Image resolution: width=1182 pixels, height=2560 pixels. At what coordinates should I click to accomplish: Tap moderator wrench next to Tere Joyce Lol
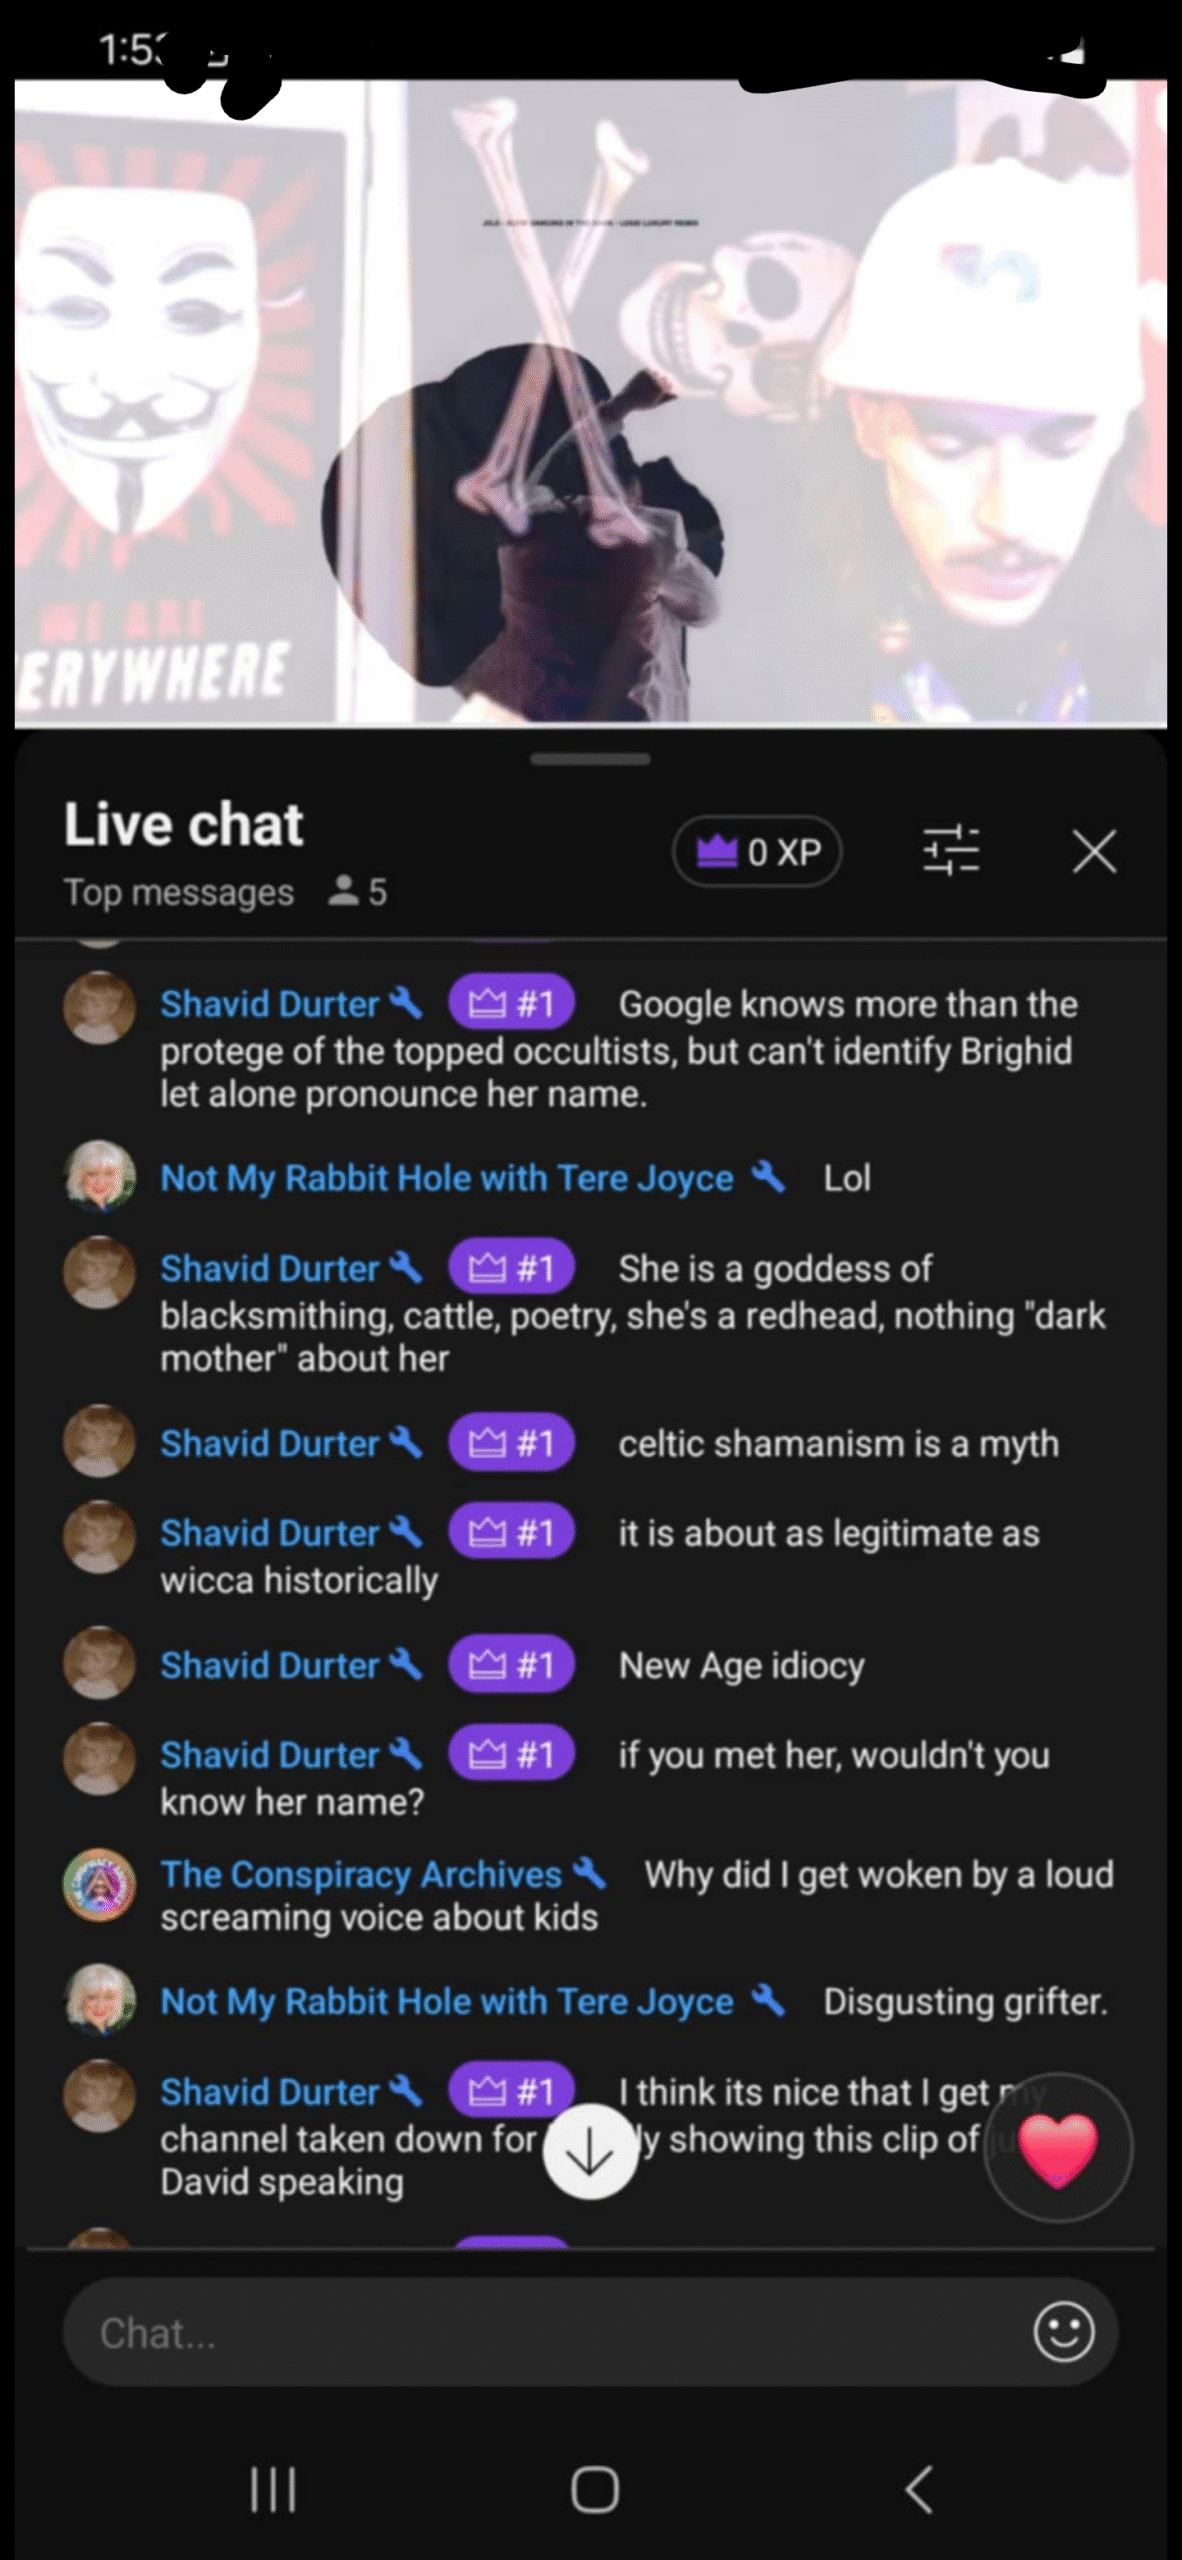(x=768, y=1177)
